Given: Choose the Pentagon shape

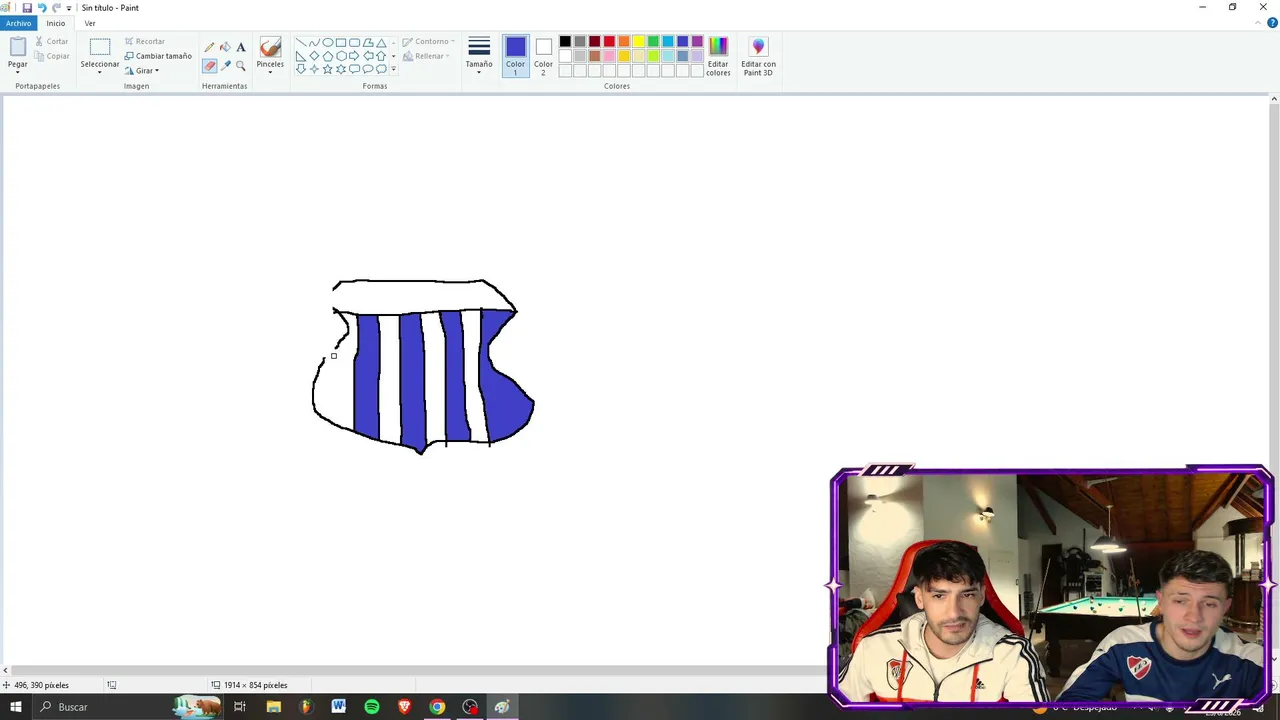Looking at the screenshot, I should tap(327, 56).
